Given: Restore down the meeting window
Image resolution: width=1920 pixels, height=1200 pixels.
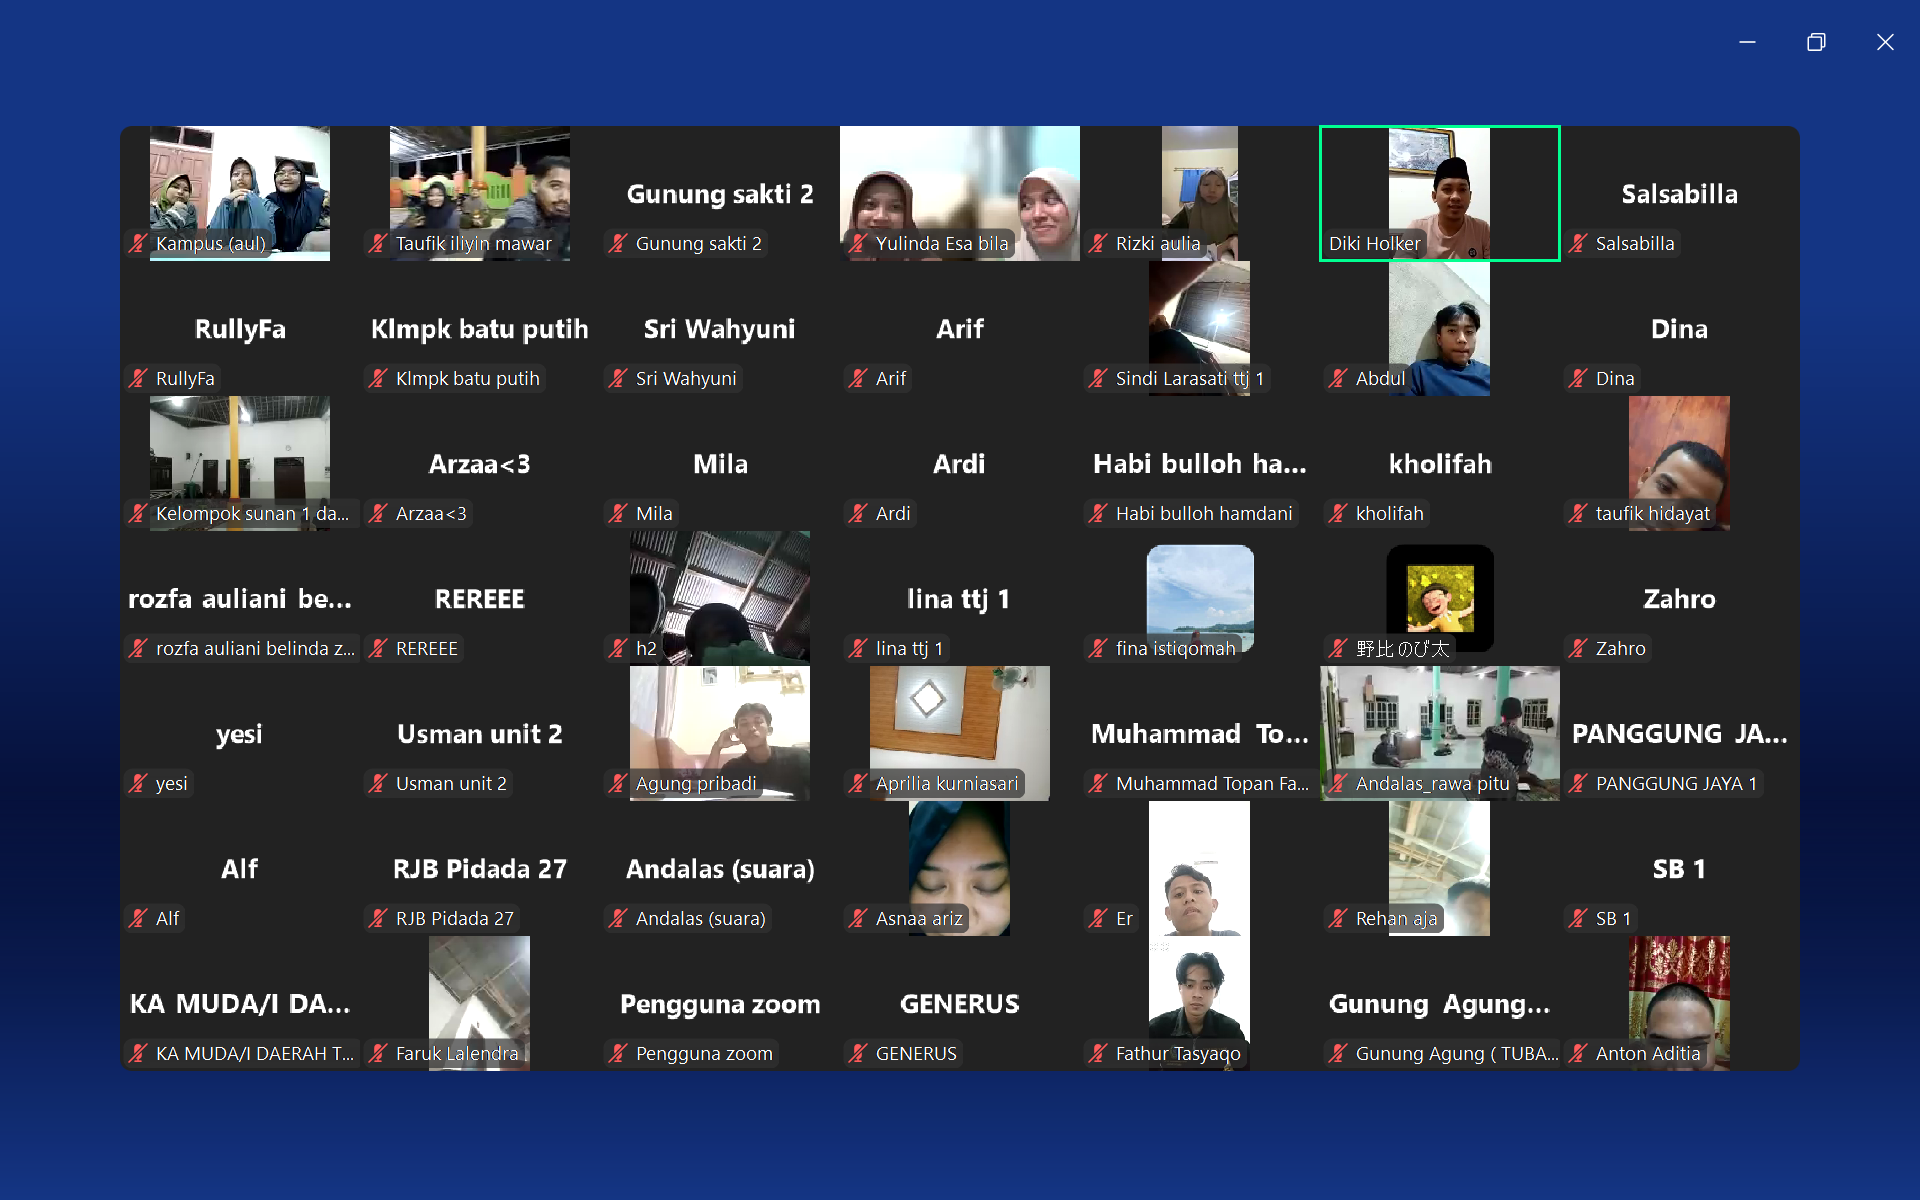Looking at the screenshot, I should [x=1816, y=42].
